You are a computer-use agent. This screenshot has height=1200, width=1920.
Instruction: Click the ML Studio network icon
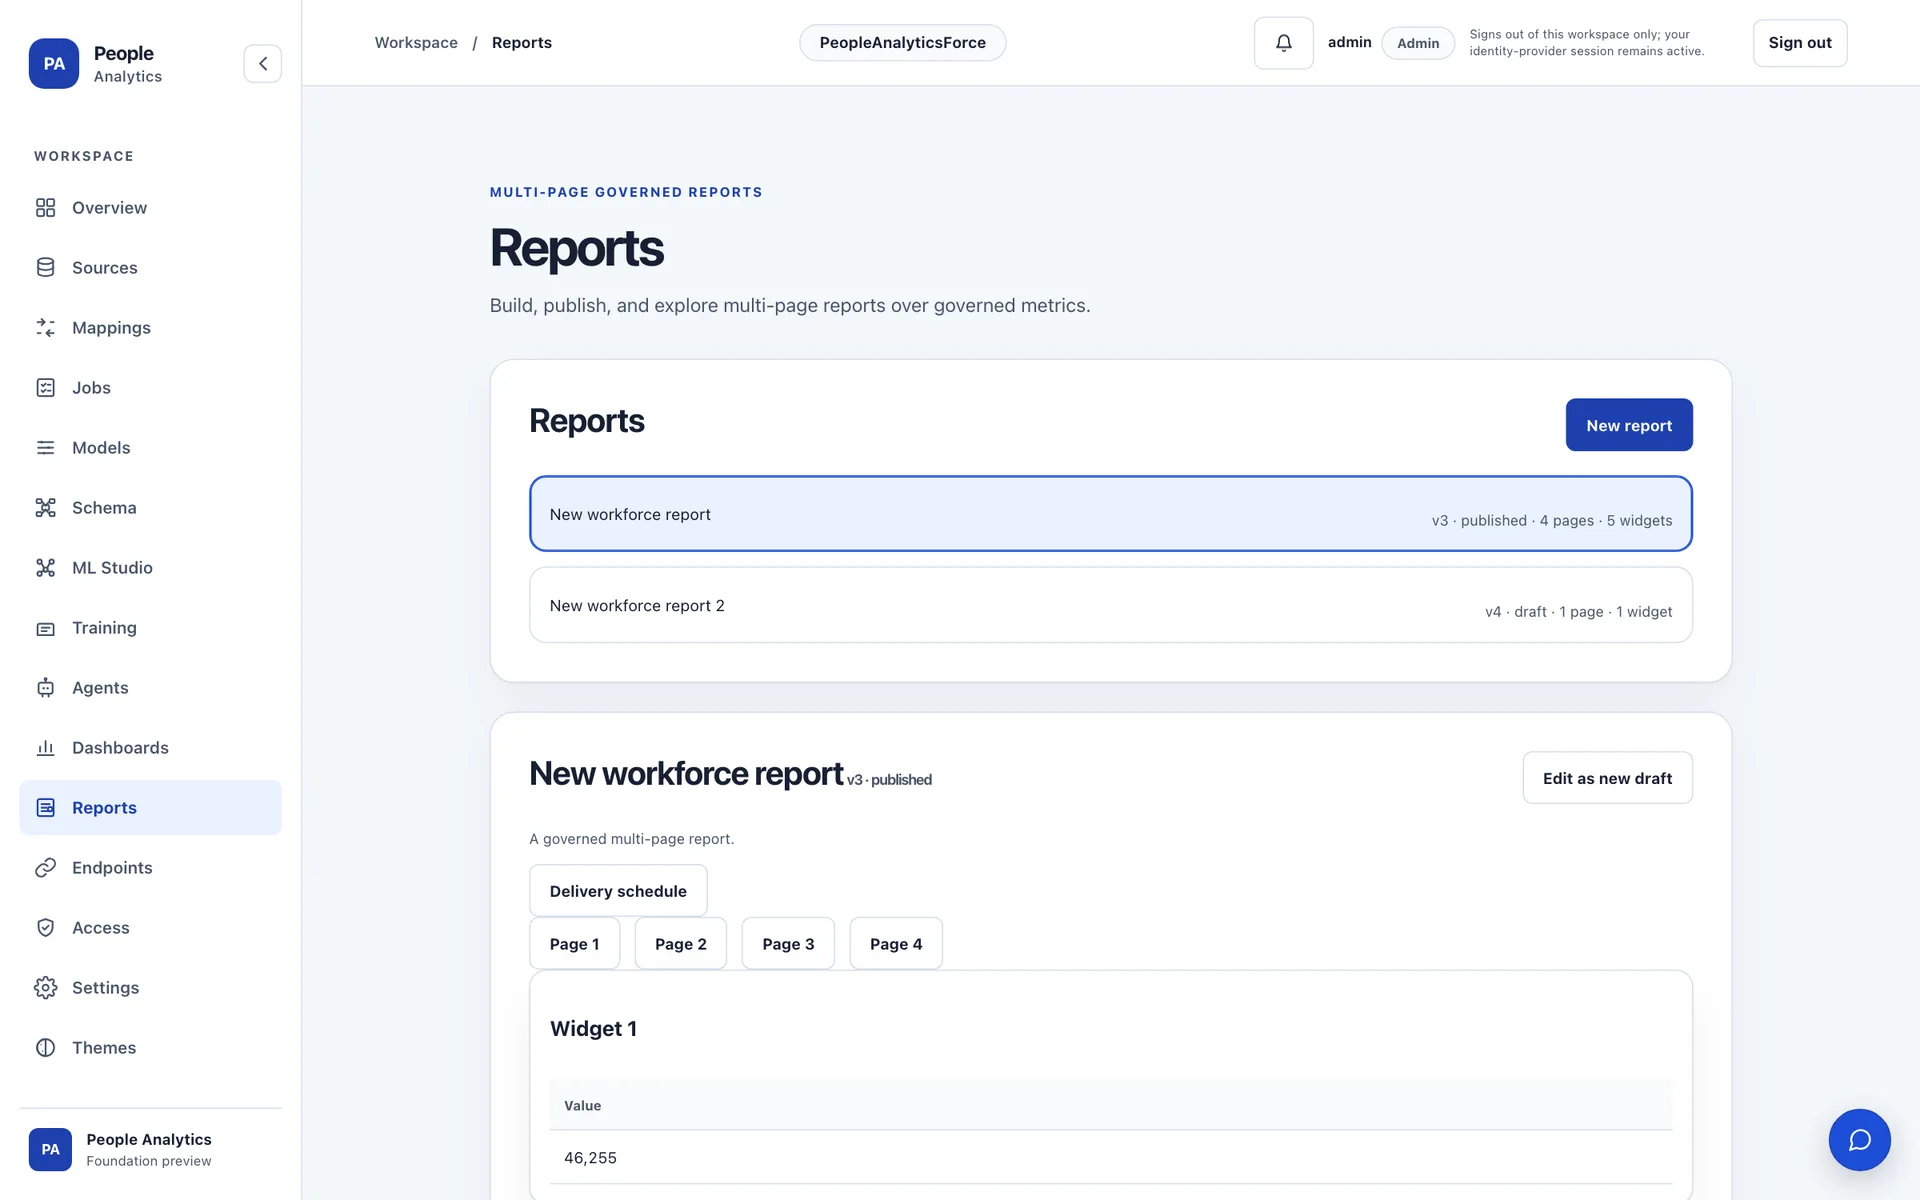coord(45,567)
